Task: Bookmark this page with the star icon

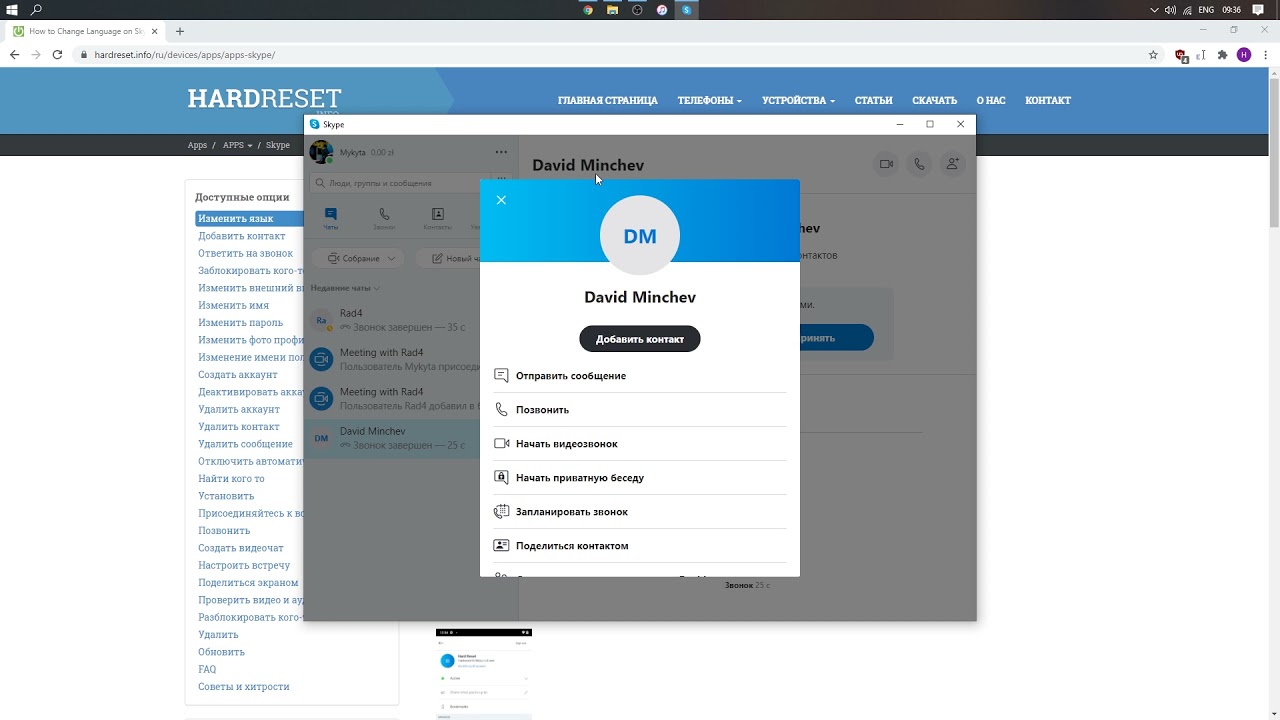Action: [x=1153, y=55]
